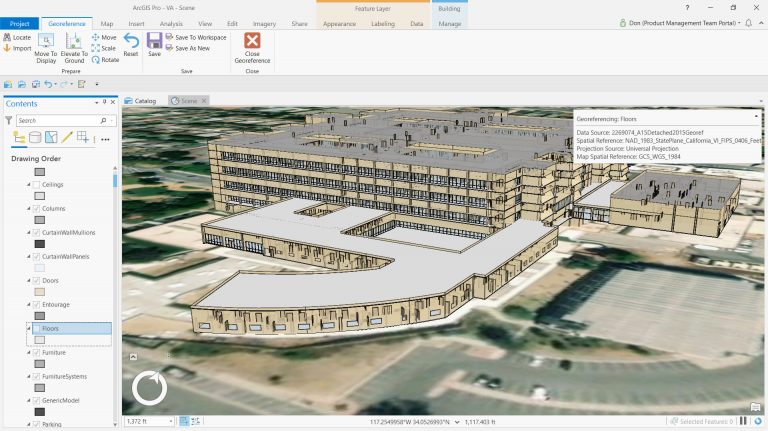
Task: Uncheck the Furniture layer checkbox
Action: 36,353
